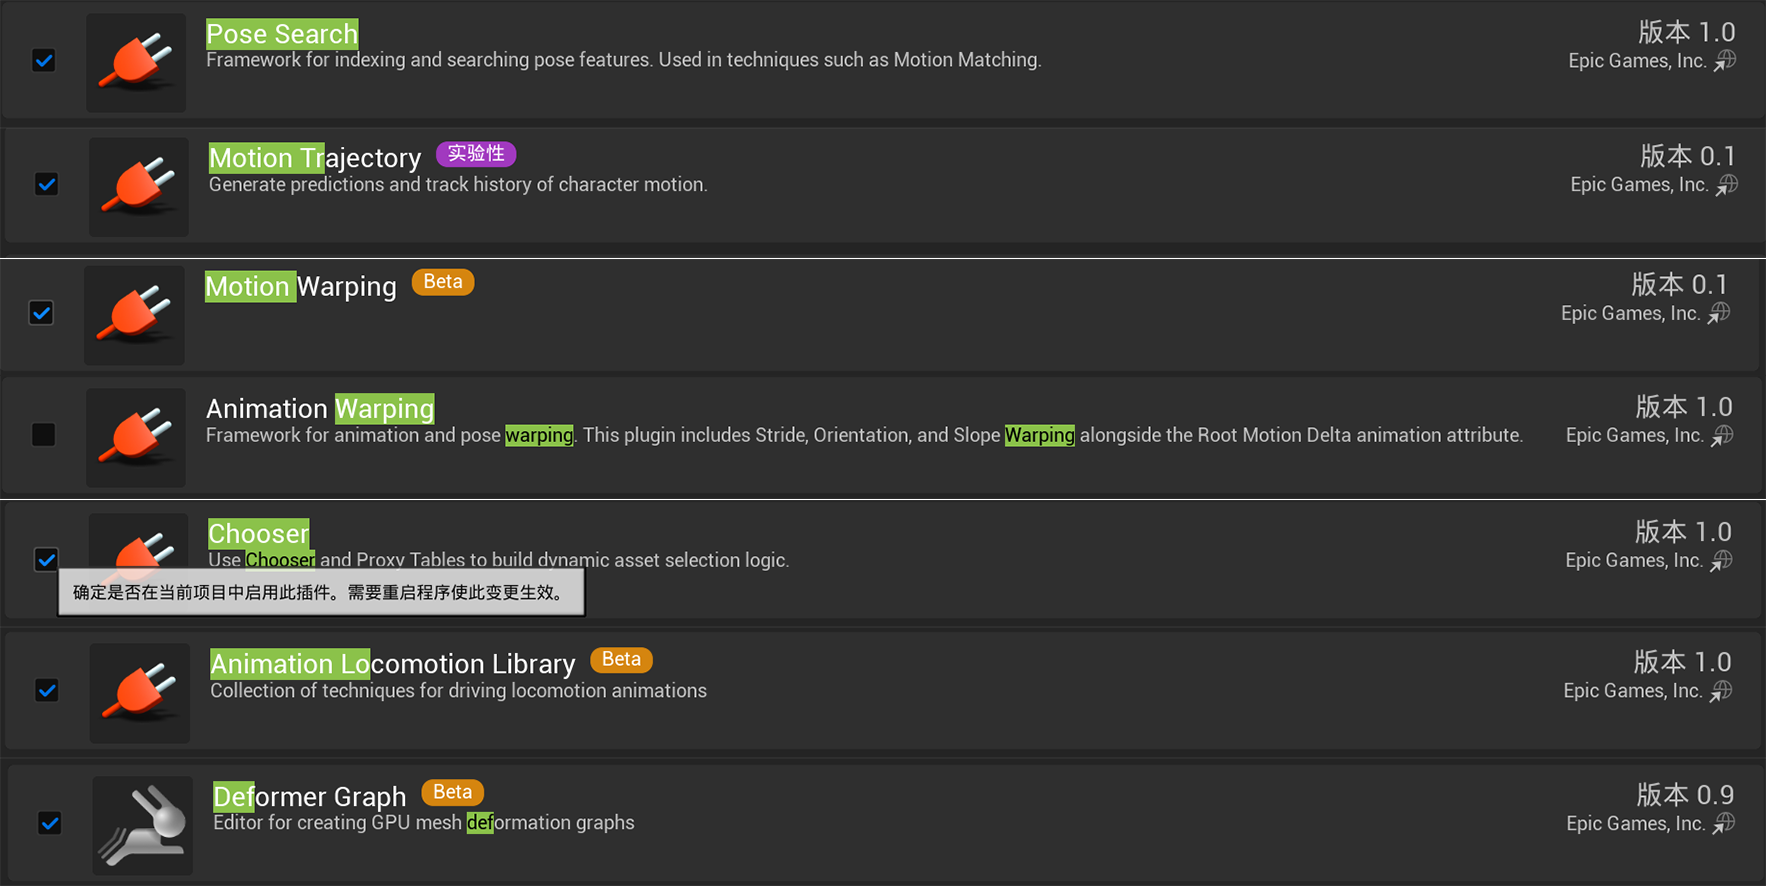The height and width of the screenshot is (886, 1766).
Task: Disable the Deformer Graph plugin checkbox
Action: click(50, 823)
